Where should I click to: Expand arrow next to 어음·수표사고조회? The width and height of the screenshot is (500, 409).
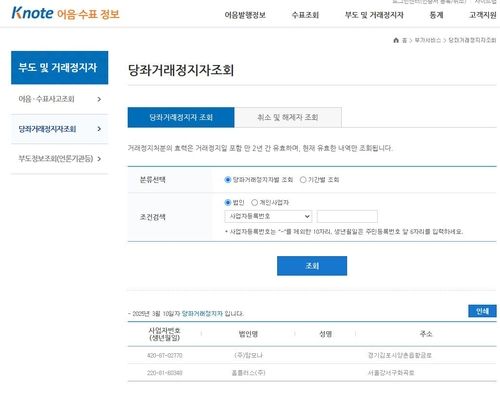99,99
